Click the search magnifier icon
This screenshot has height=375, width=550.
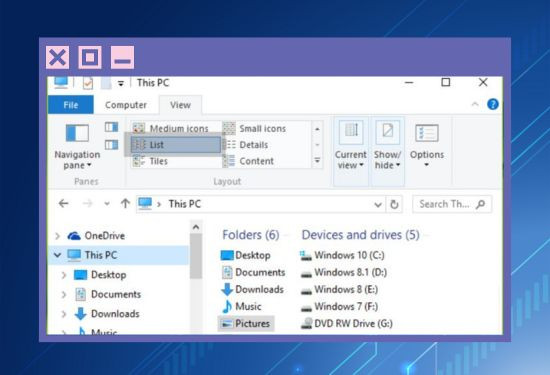pos(481,204)
